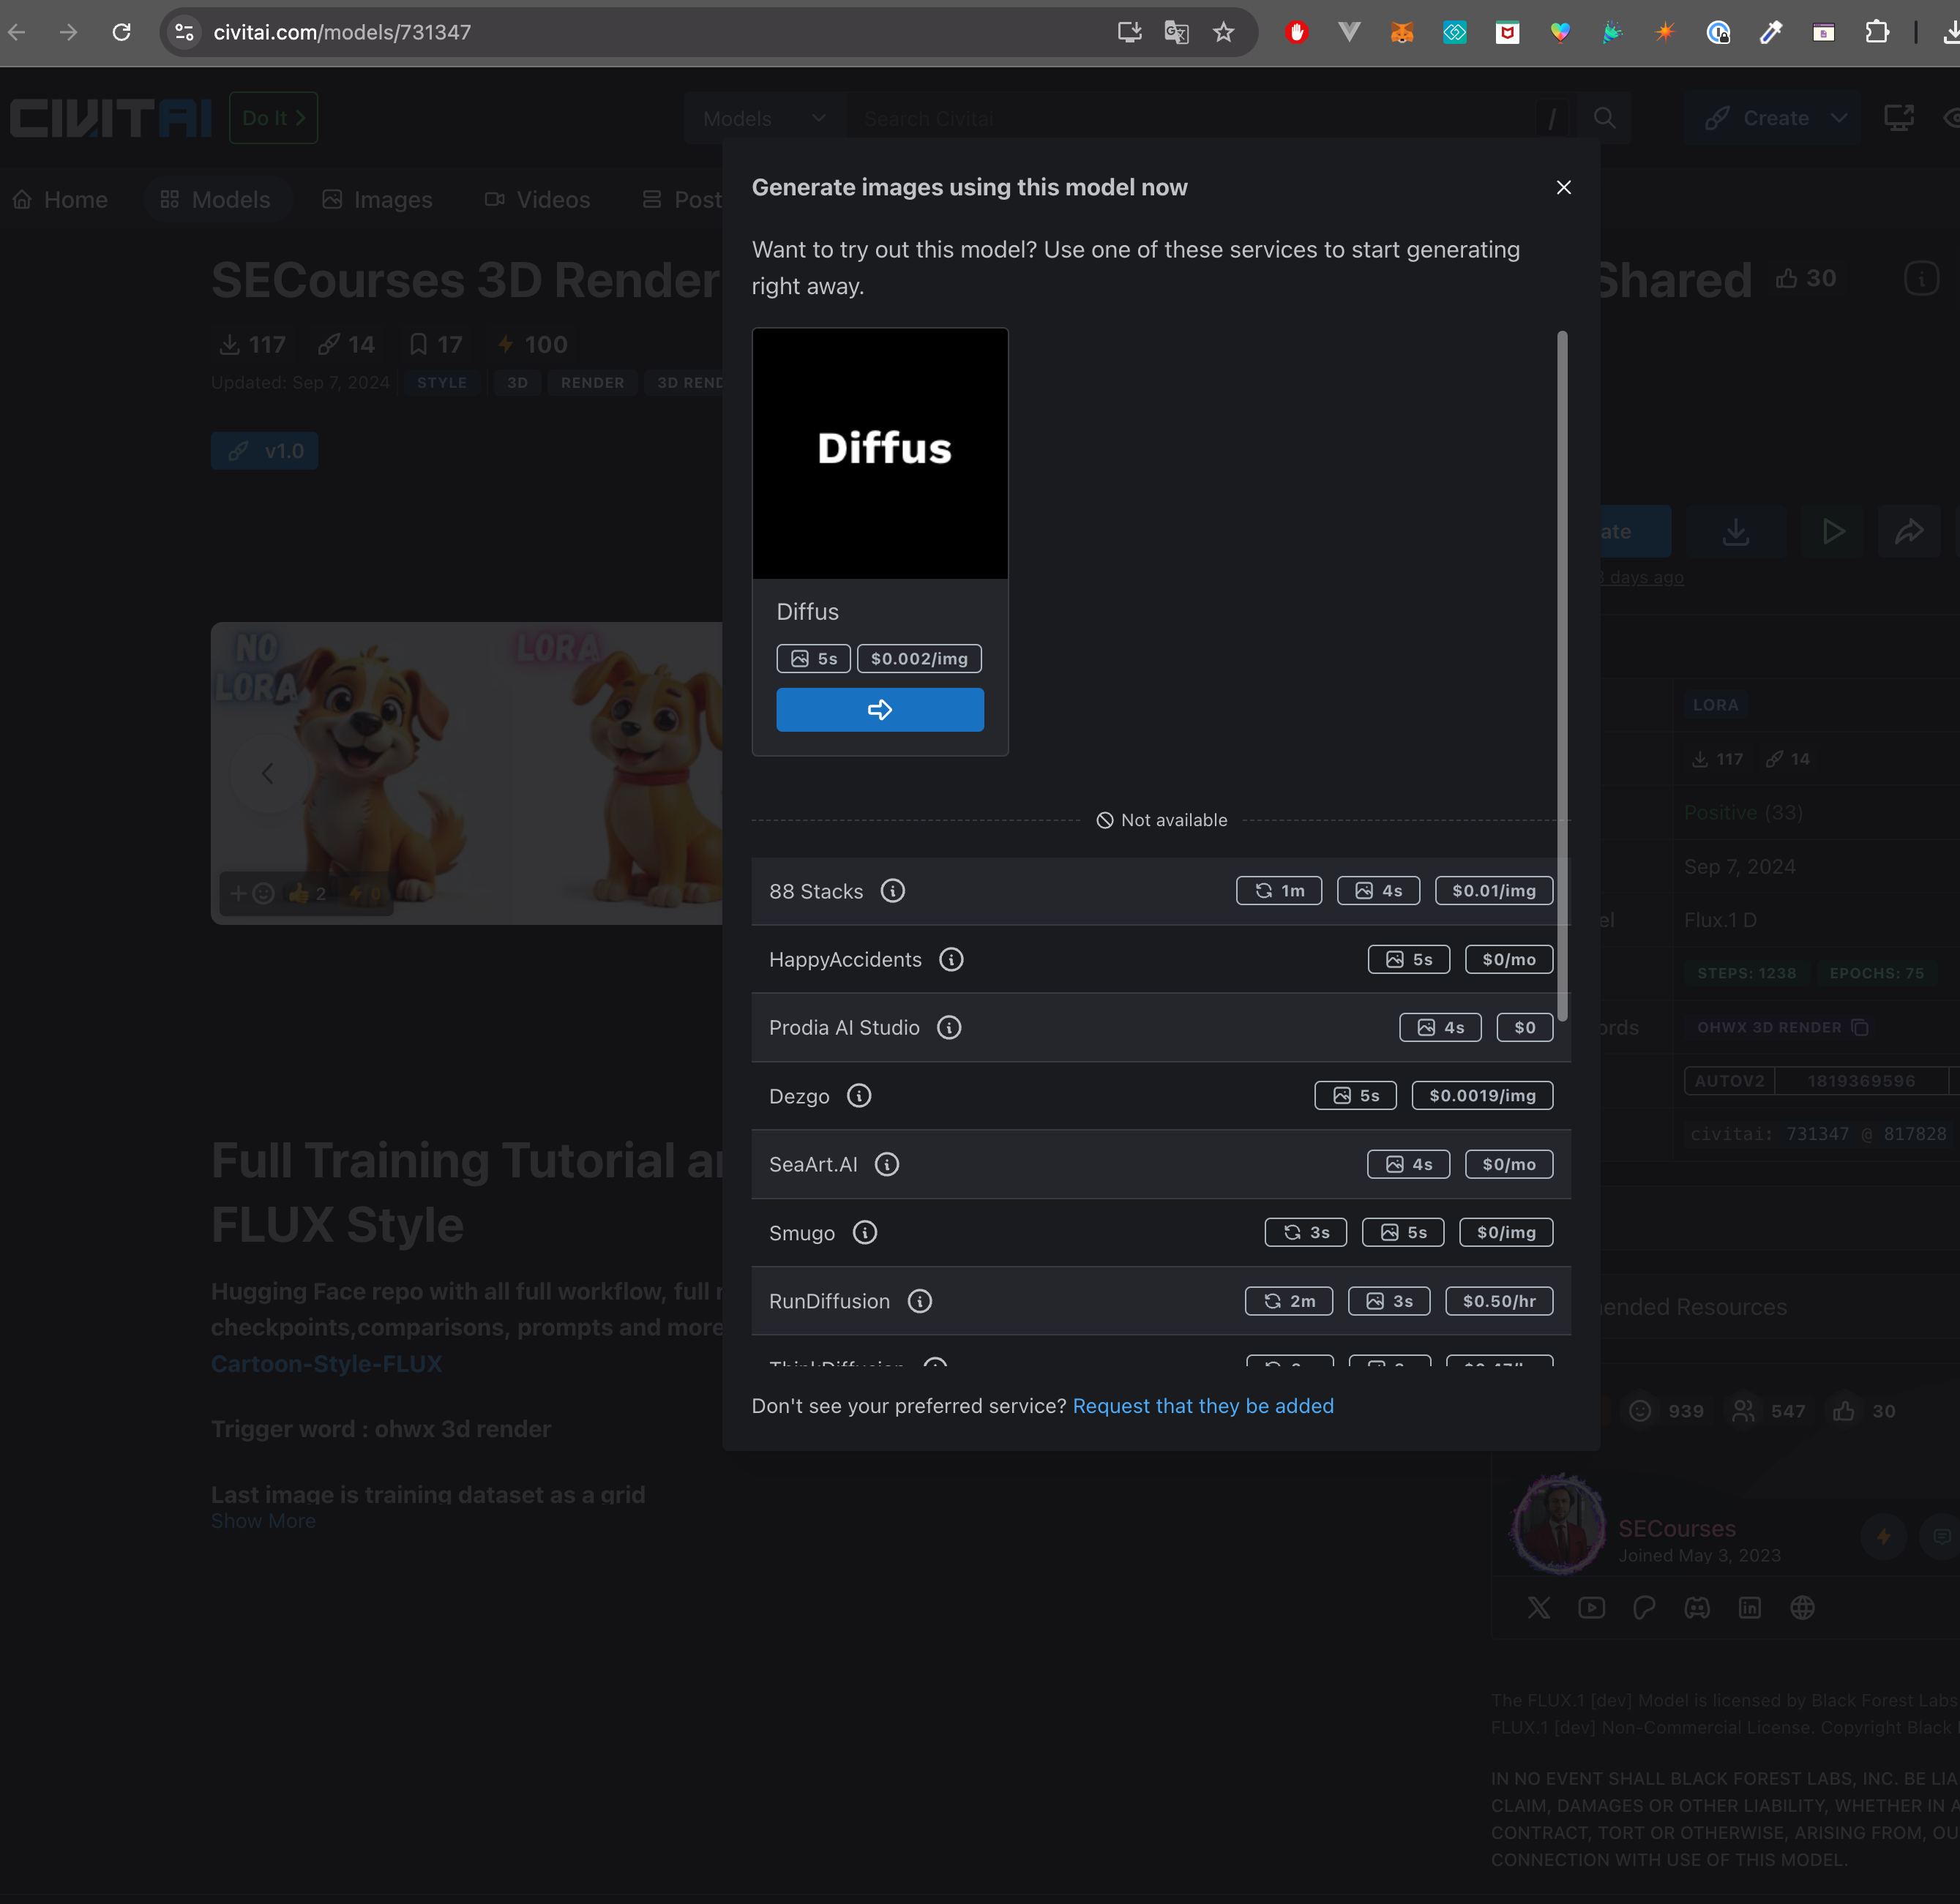Open the Chrome extensions puzzle icon

(x=1876, y=32)
